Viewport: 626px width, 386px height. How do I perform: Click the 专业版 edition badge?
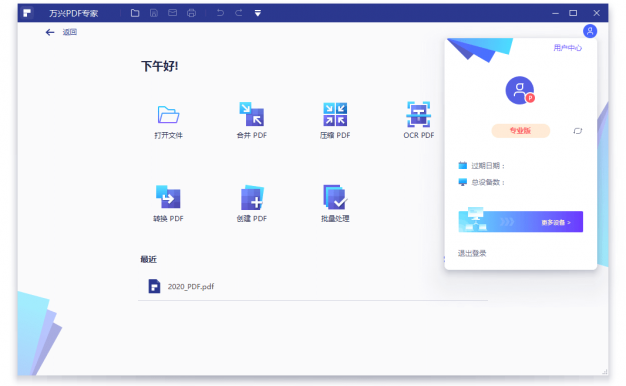pyautogui.click(x=520, y=131)
